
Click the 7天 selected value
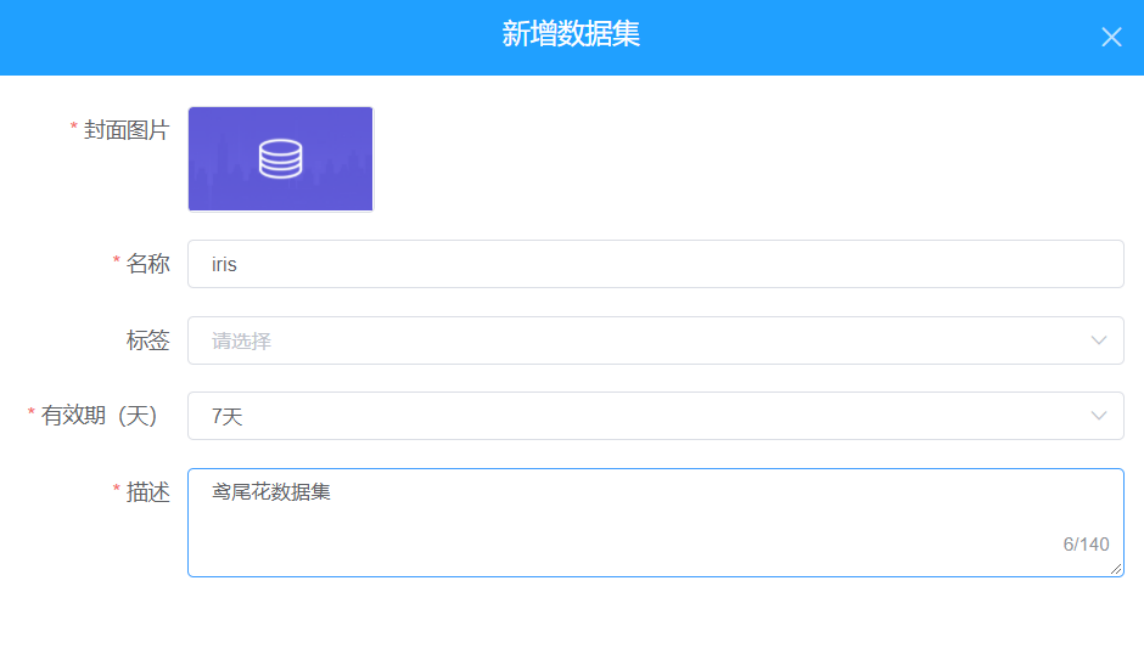tap(227, 417)
